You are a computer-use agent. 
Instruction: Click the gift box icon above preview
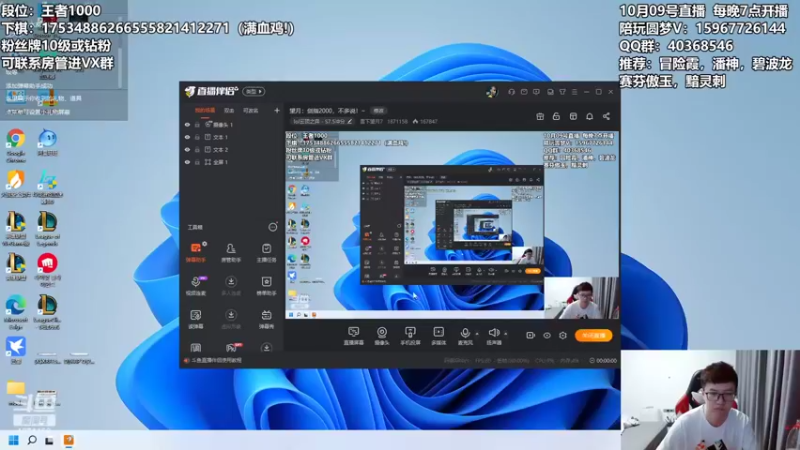point(540,116)
